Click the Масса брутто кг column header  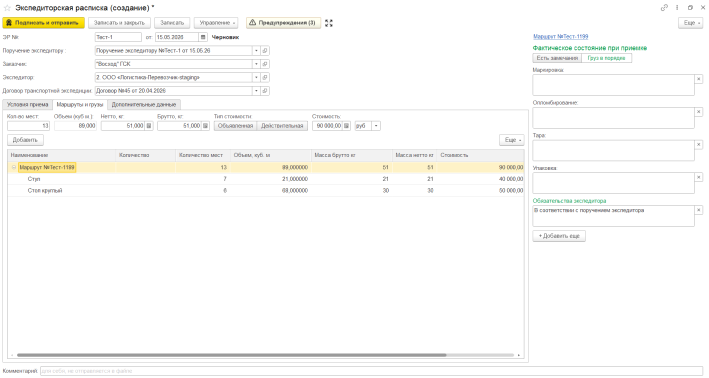tap(351, 155)
